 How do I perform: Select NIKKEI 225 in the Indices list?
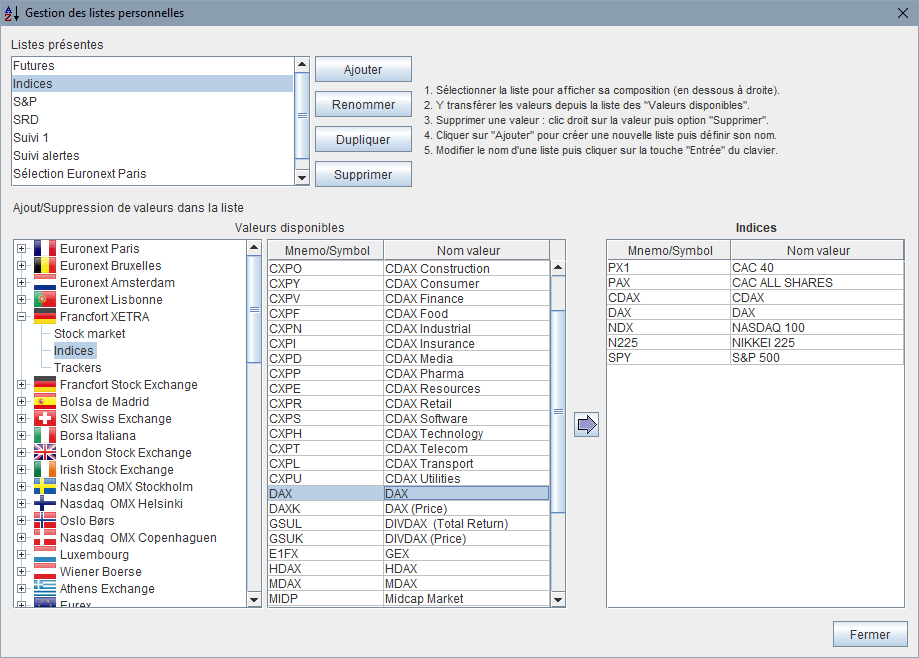[x=755, y=343]
